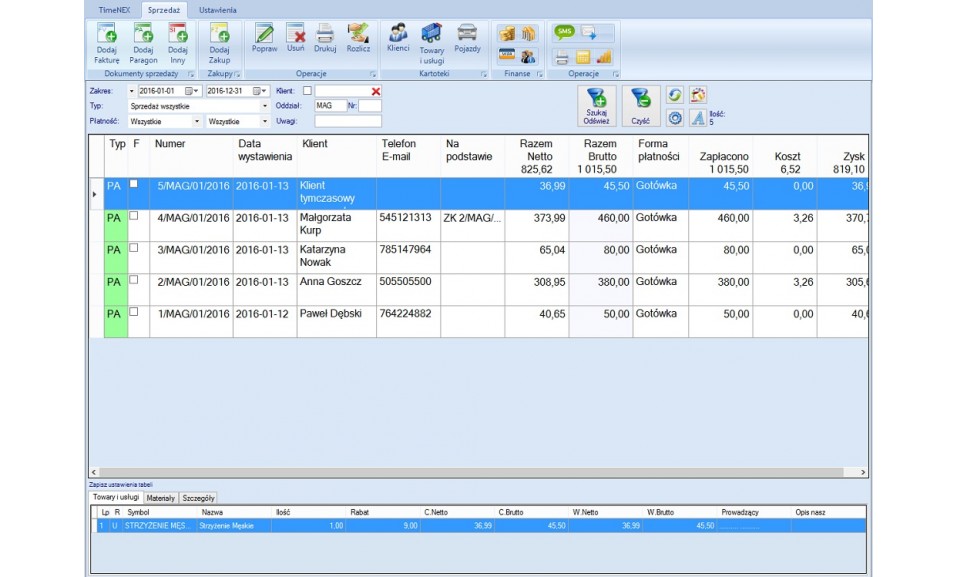957x577 pixels.
Task: Check the box for document 4/MAG/01/2016
Action: pos(135,215)
